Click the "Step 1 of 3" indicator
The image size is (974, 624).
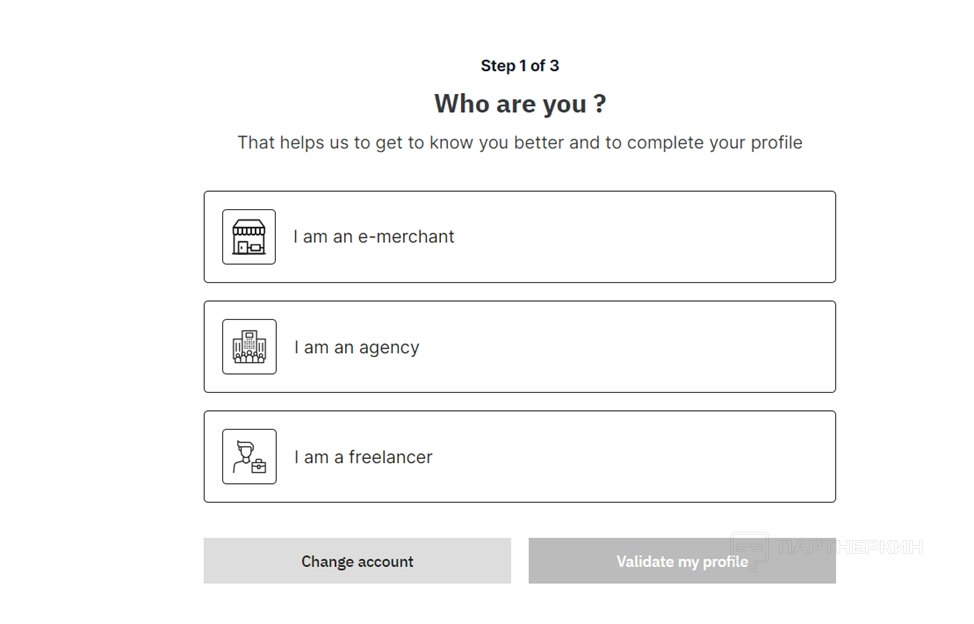point(519,66)
